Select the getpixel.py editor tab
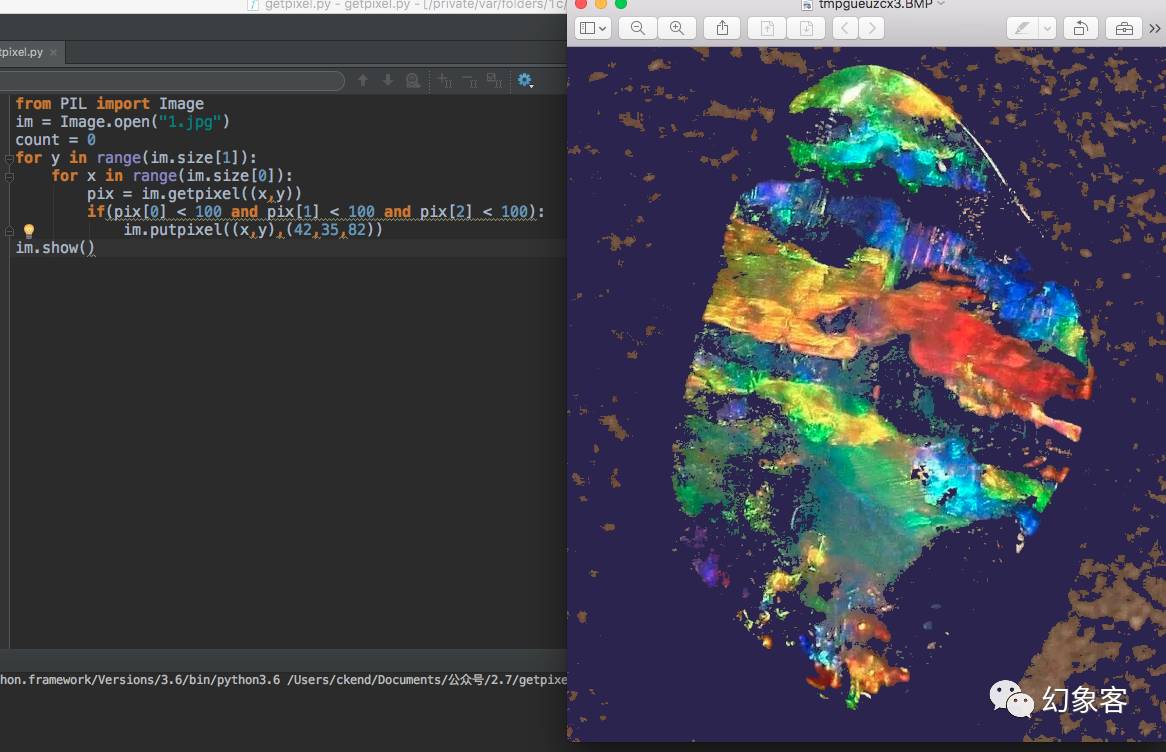1166x752 pixels. coord(20,52)
